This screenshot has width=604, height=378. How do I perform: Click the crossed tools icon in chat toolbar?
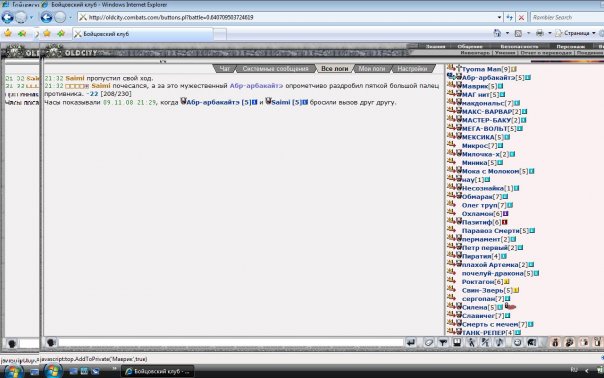point(485,342)
